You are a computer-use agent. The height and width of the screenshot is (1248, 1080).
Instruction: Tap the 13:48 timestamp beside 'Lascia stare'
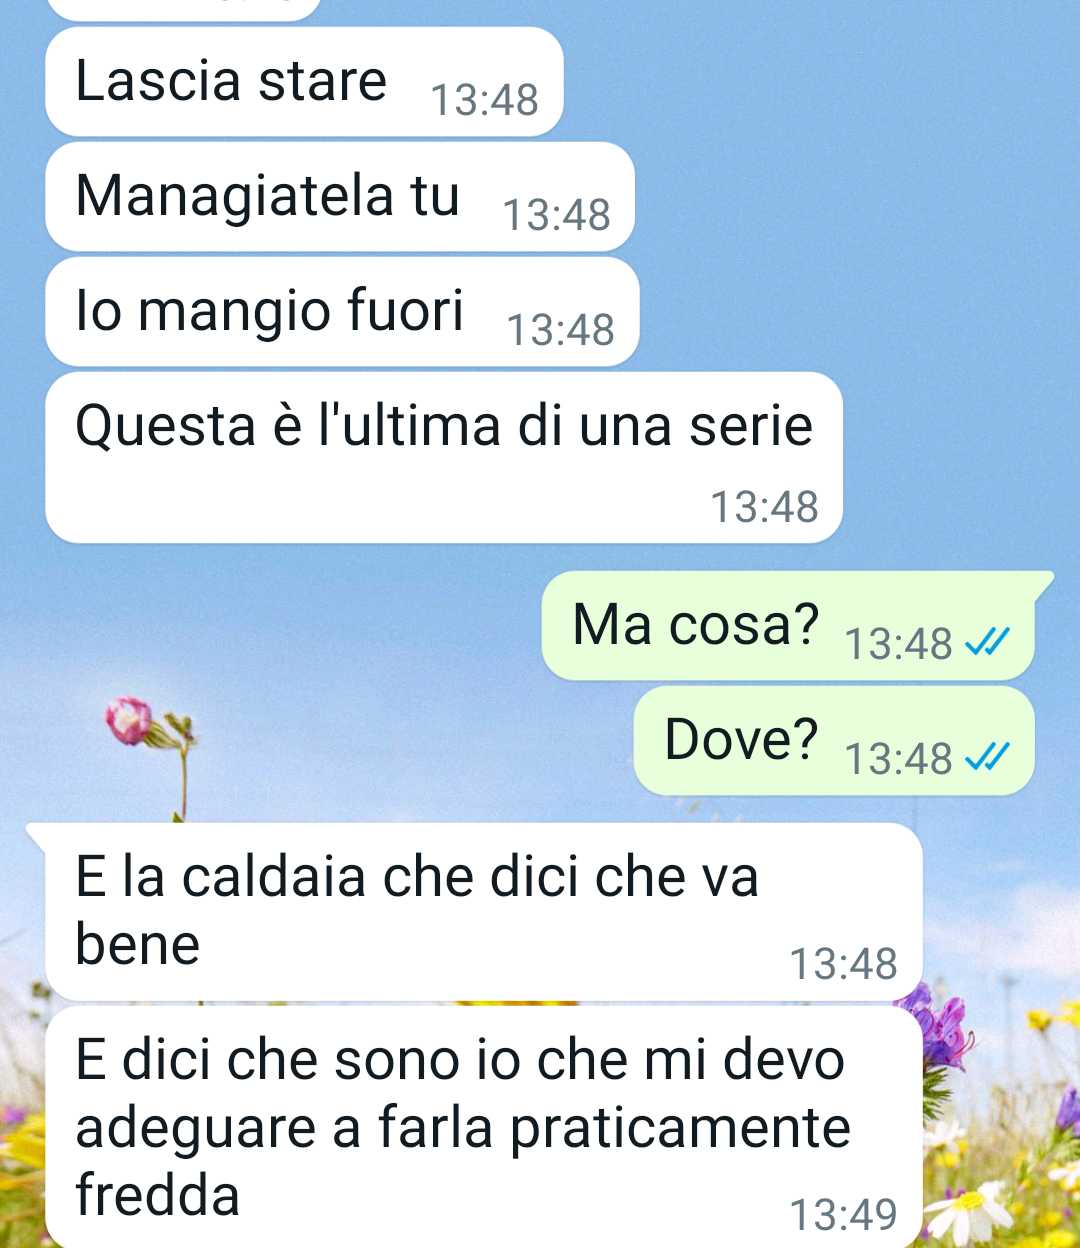[x=484, y=100]
